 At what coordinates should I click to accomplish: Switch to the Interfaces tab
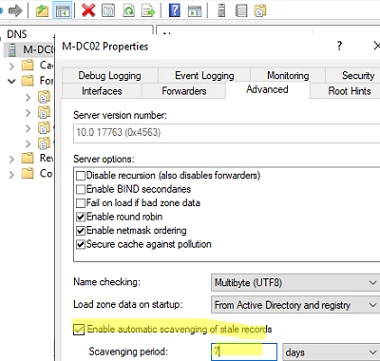(102, 91)
